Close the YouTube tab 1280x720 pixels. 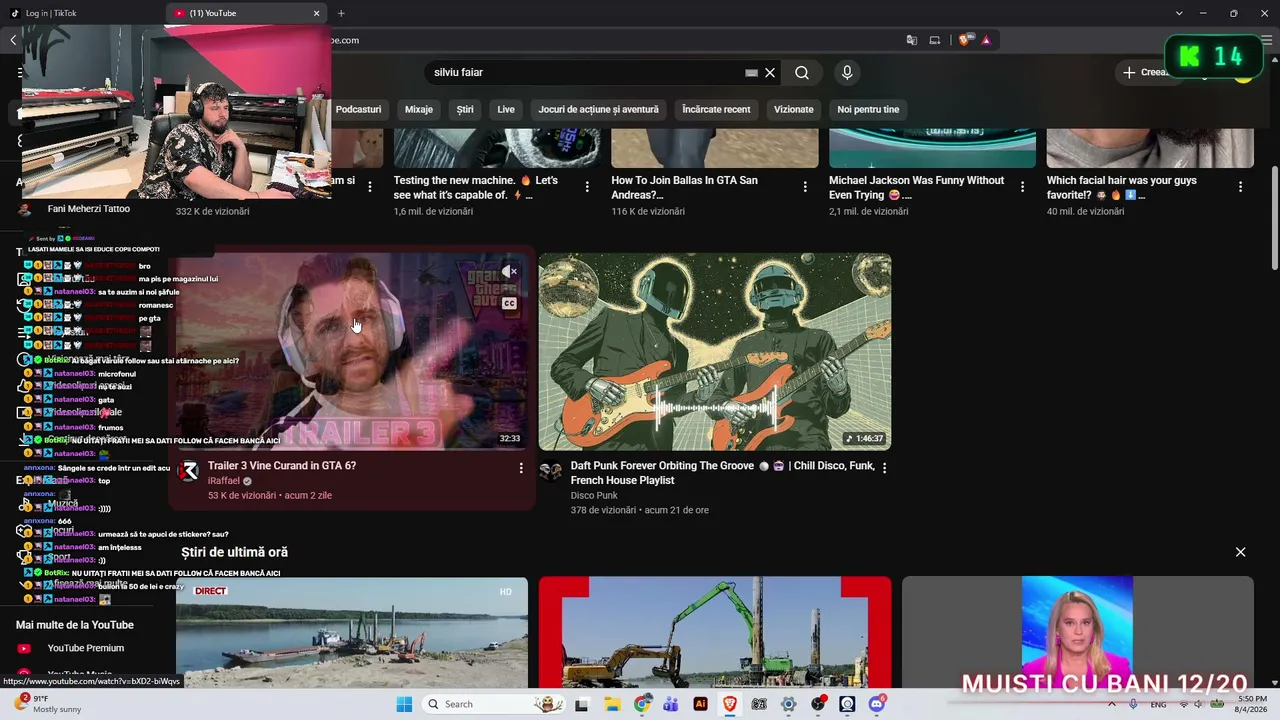tap(316, 13)
